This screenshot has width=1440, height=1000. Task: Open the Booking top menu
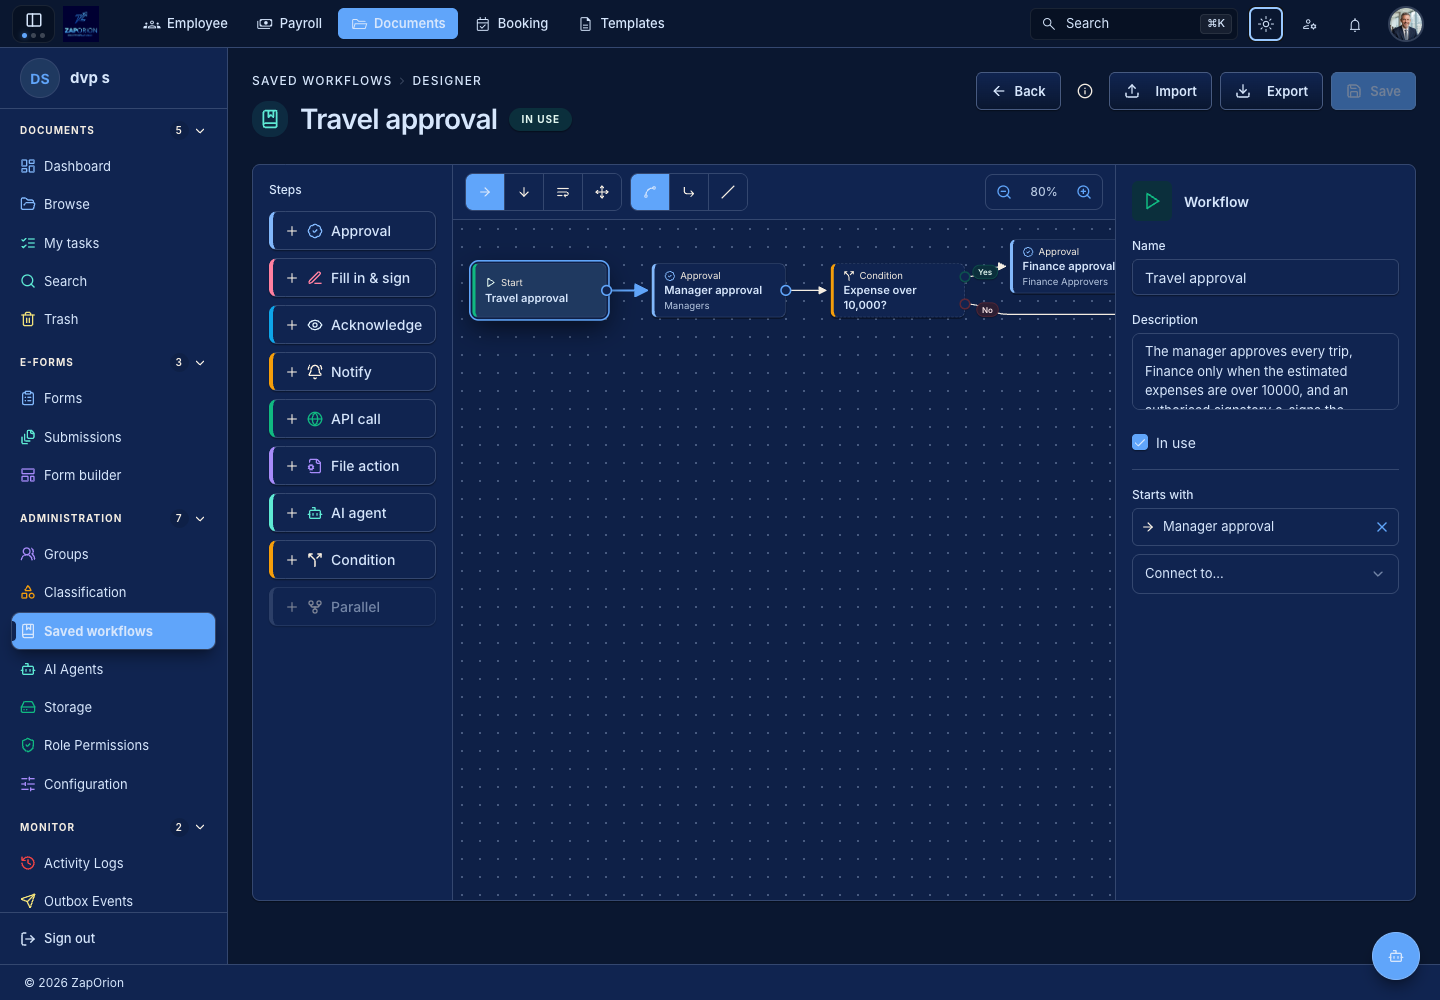(512, 24)
